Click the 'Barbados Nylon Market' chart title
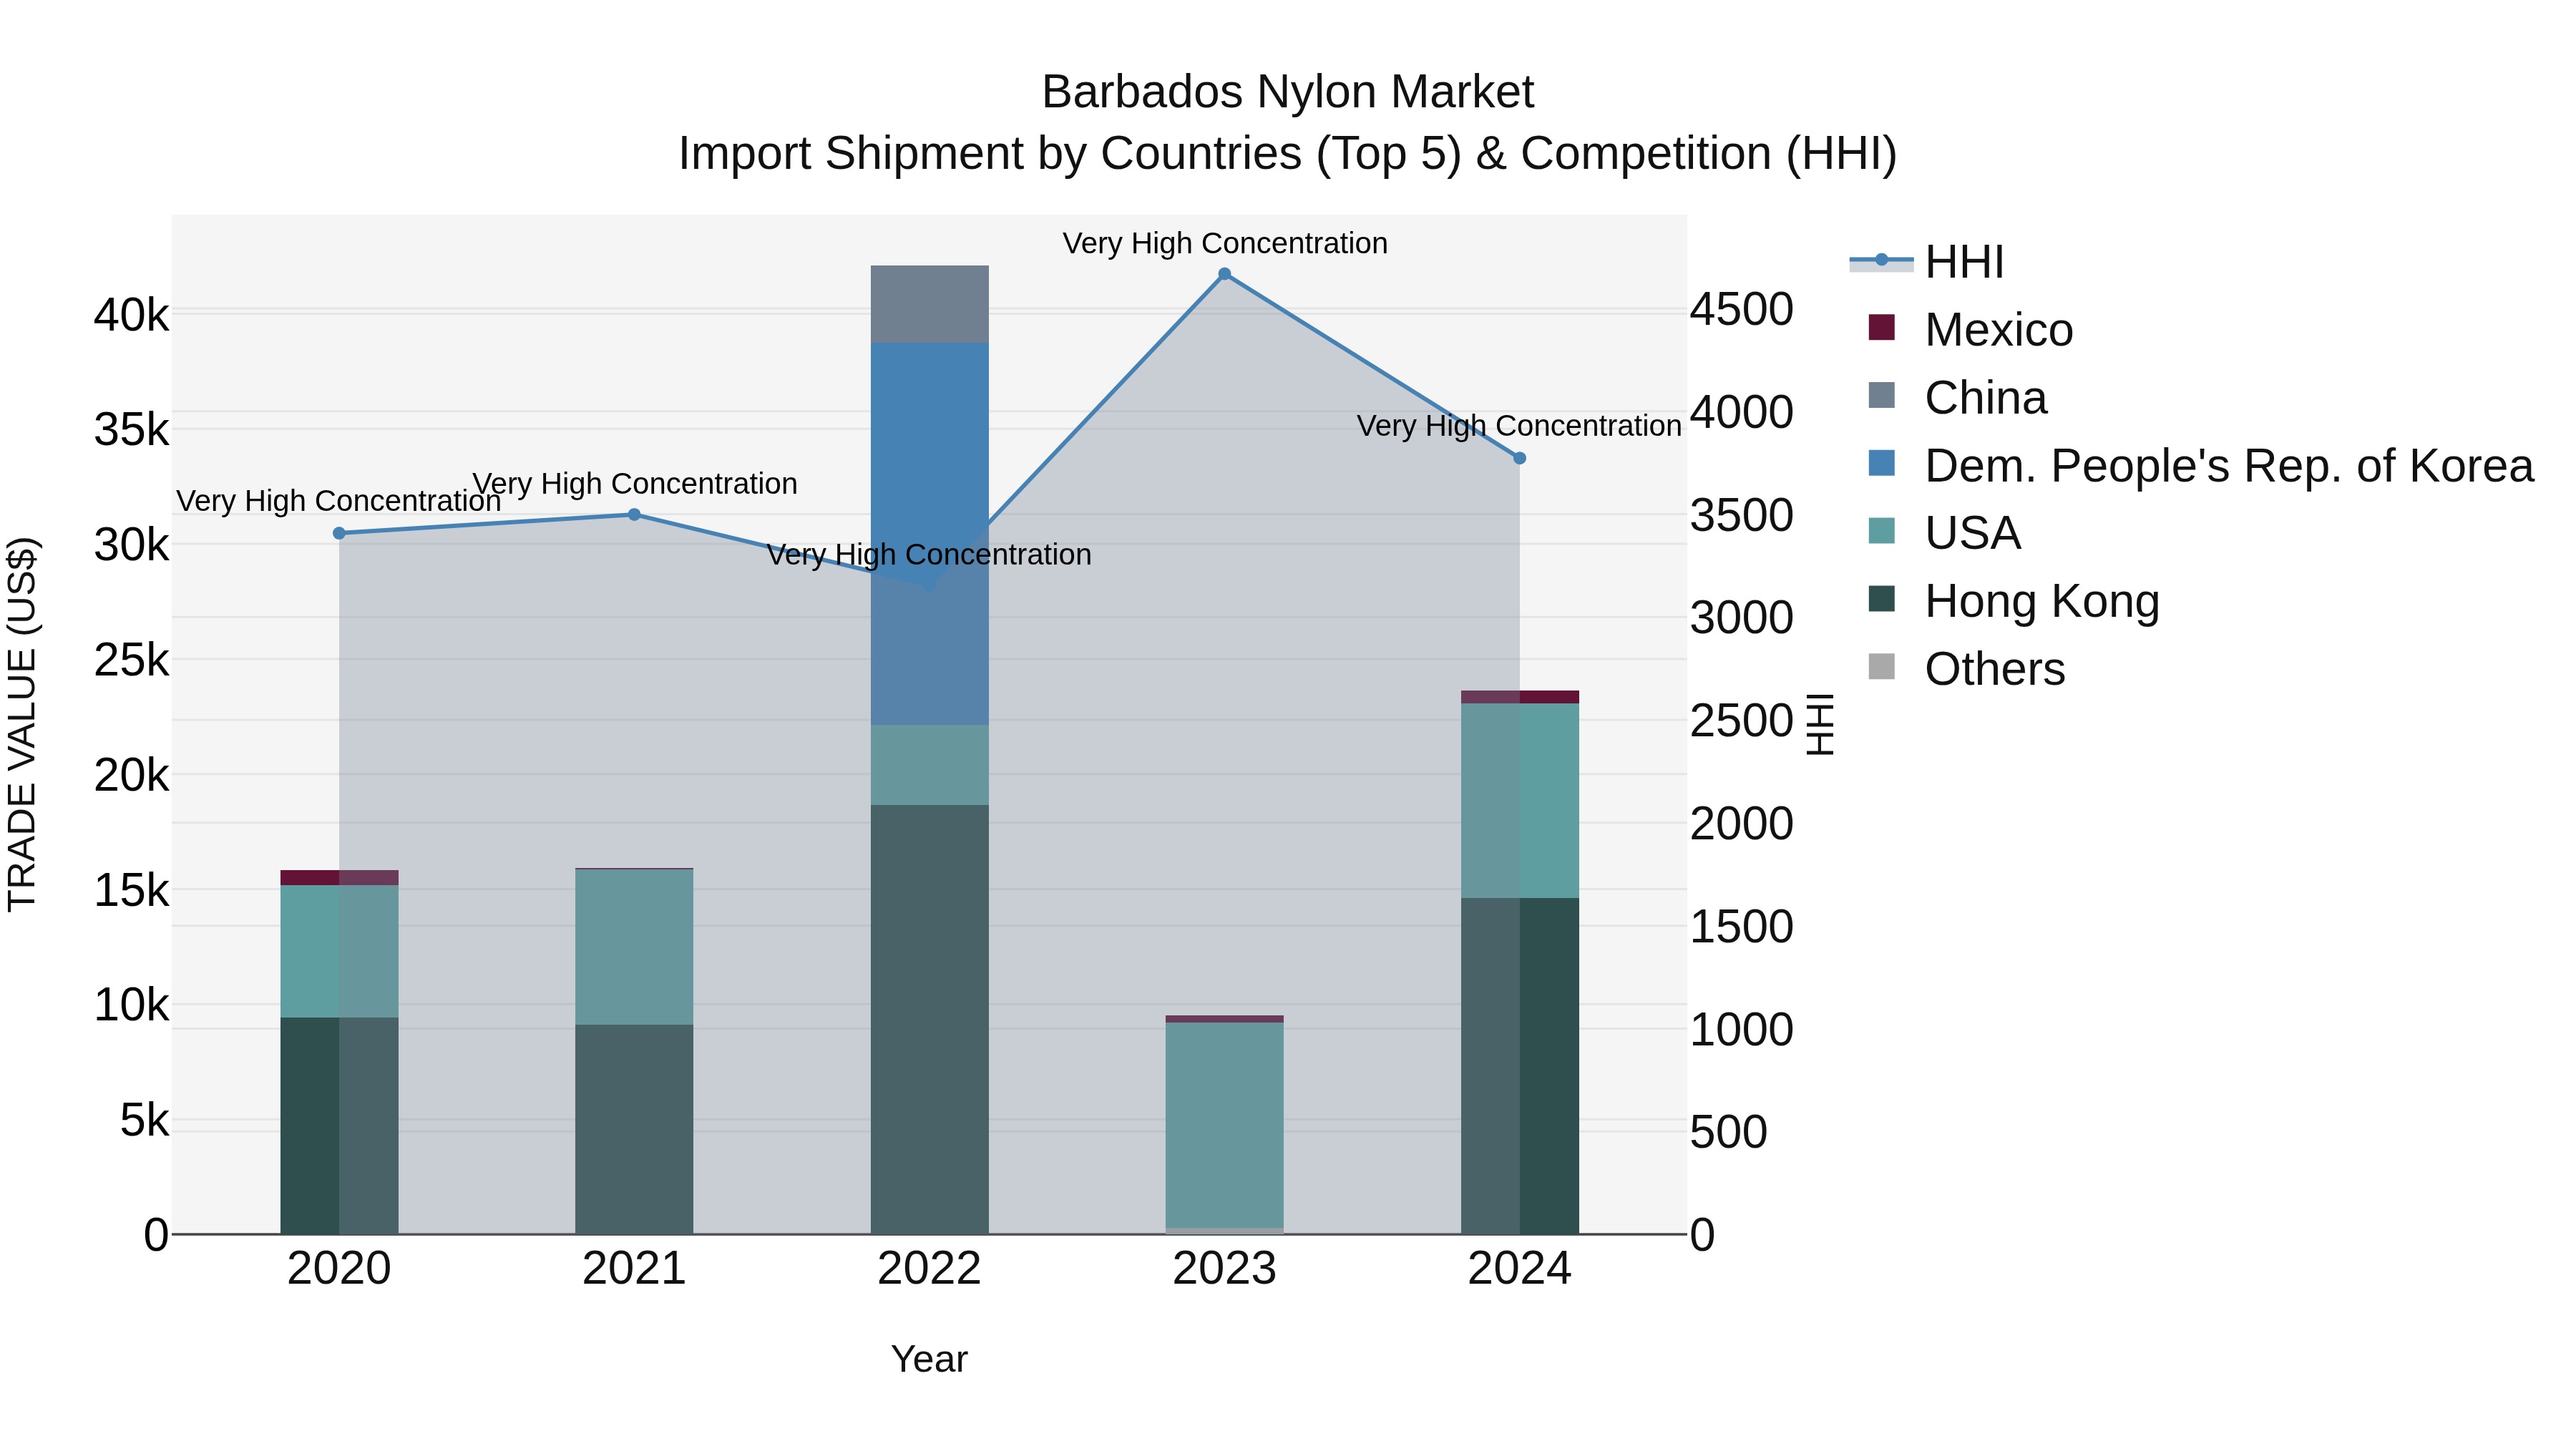 click(x=1288, y=92)
